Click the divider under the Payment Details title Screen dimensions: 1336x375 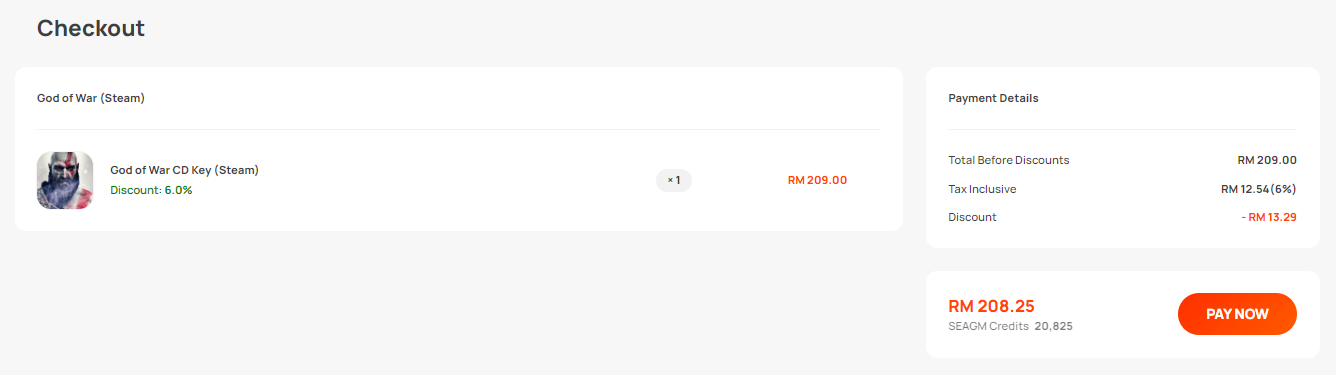coord(1122,129)
